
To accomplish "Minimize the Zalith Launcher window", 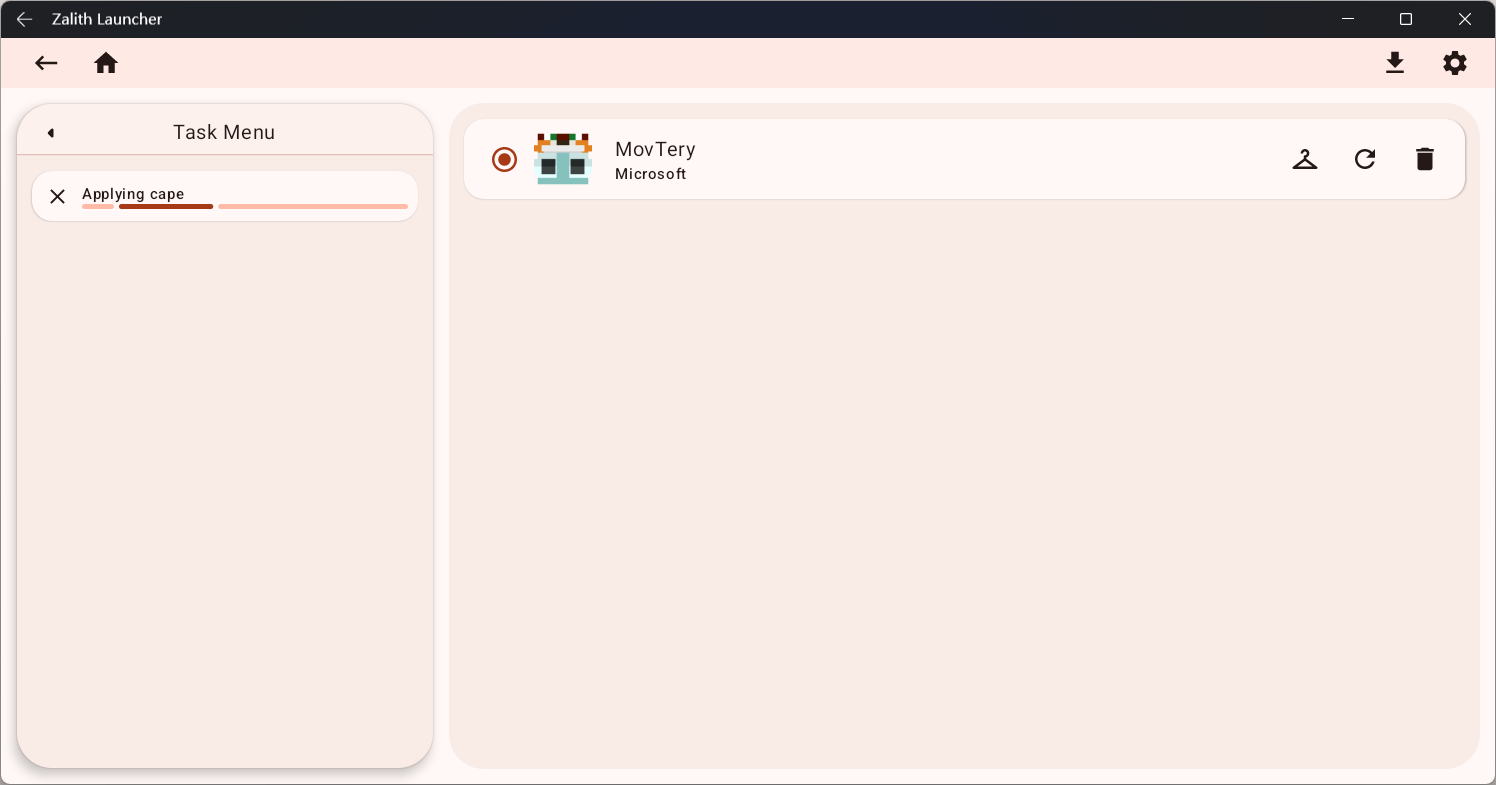I will (1347, 19).
